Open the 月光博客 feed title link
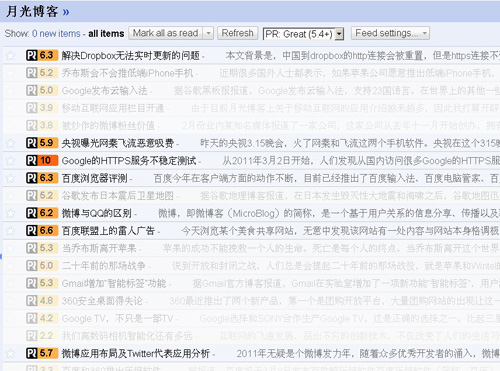Viewport: 500px width, 371px height. [32, 12]
